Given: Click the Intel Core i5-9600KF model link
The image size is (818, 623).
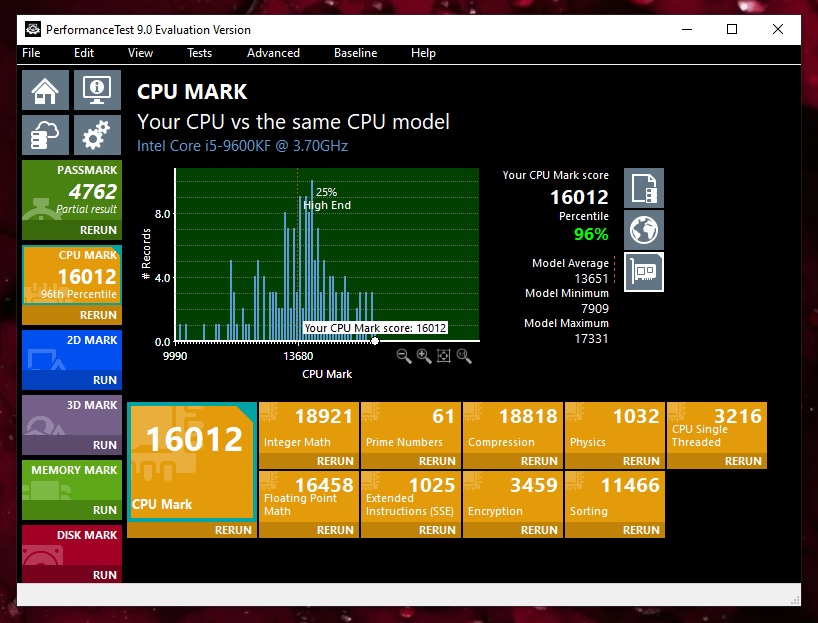Looking at the screenshot, I should click(243, 146).
